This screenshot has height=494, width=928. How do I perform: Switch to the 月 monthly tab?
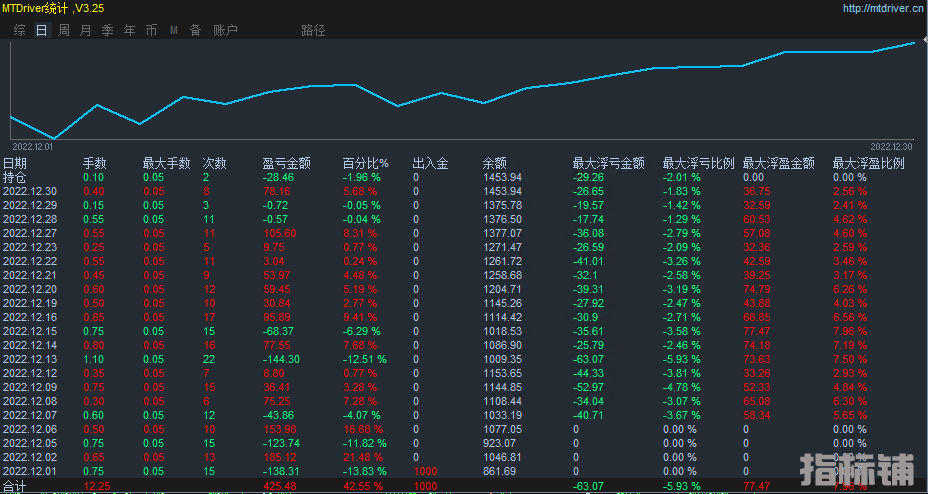[x=86, y=30]
